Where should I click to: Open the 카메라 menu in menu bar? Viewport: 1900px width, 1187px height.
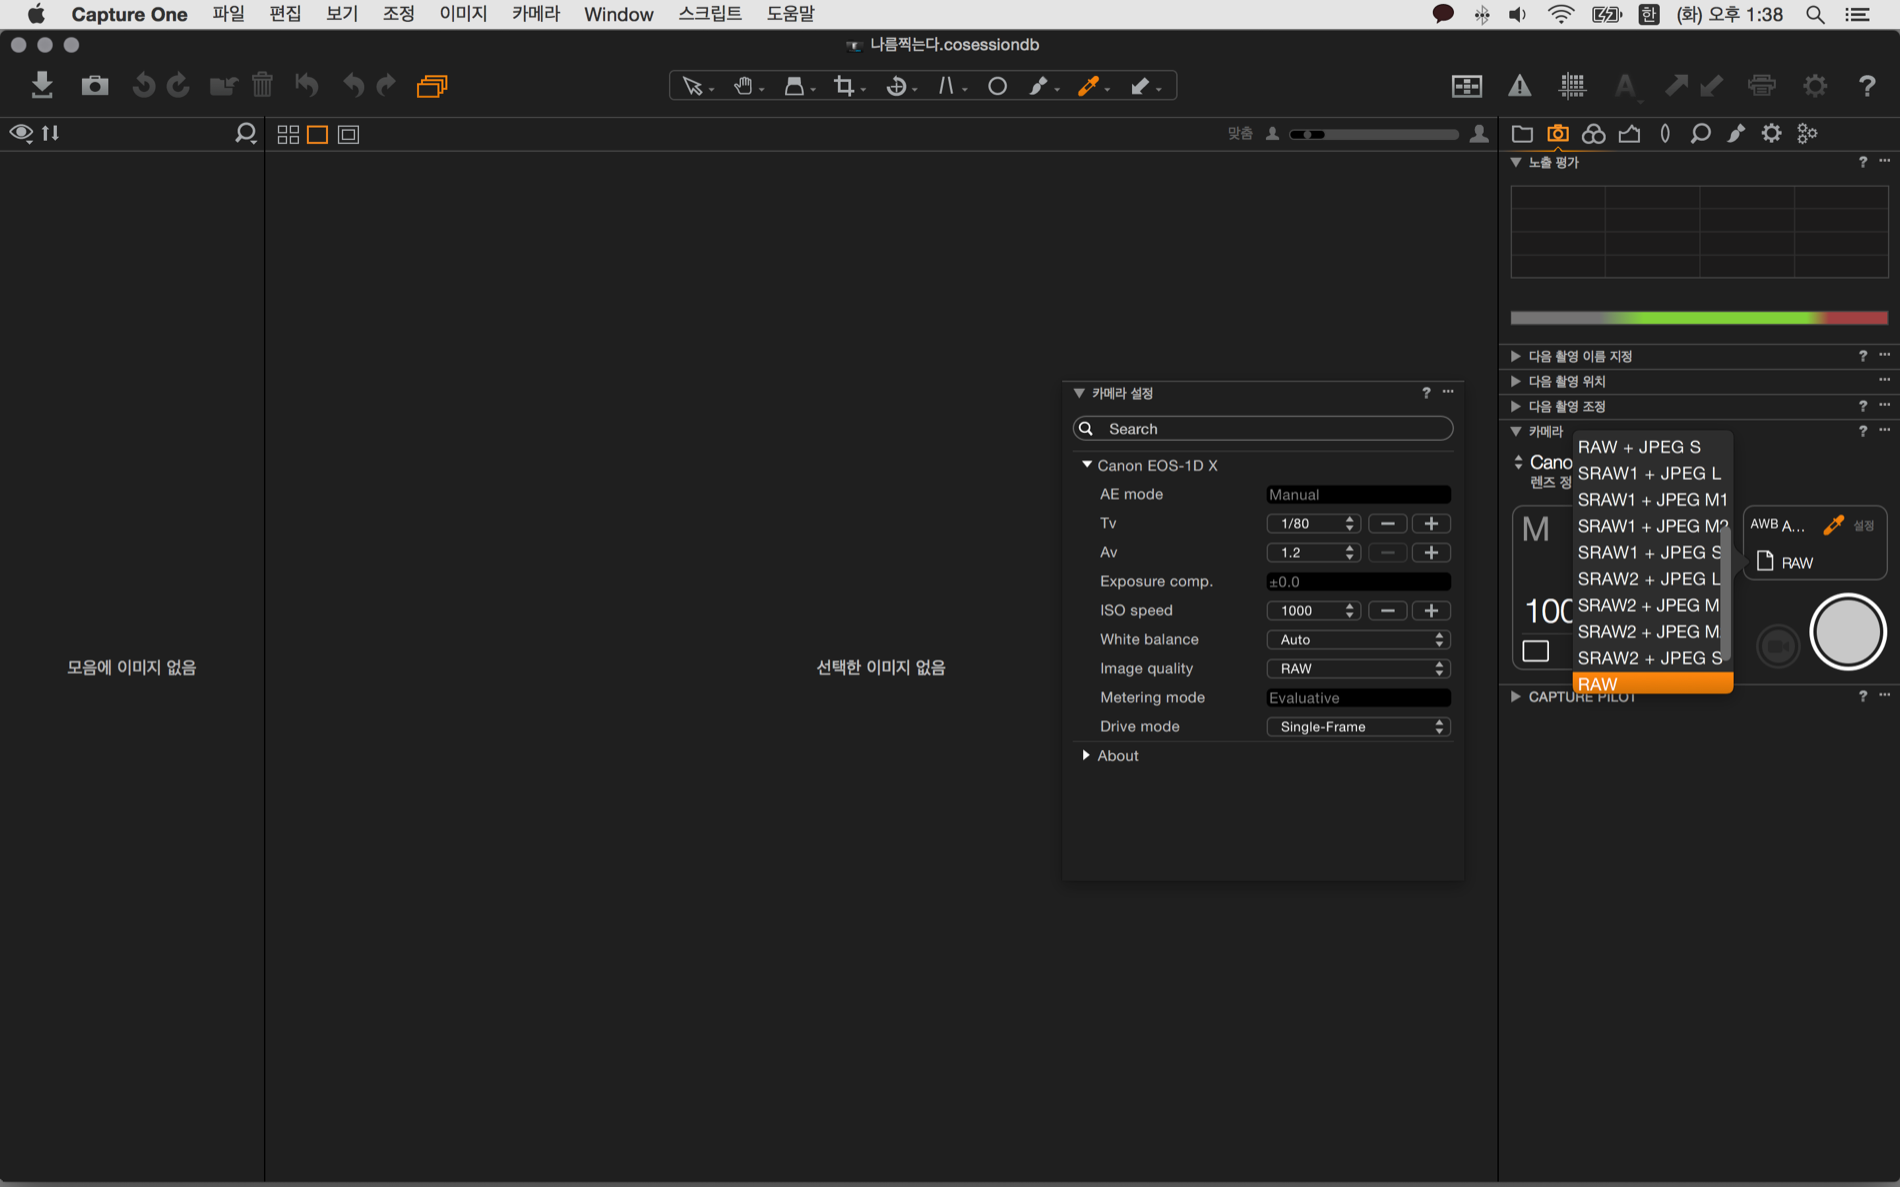pos(535,14)
